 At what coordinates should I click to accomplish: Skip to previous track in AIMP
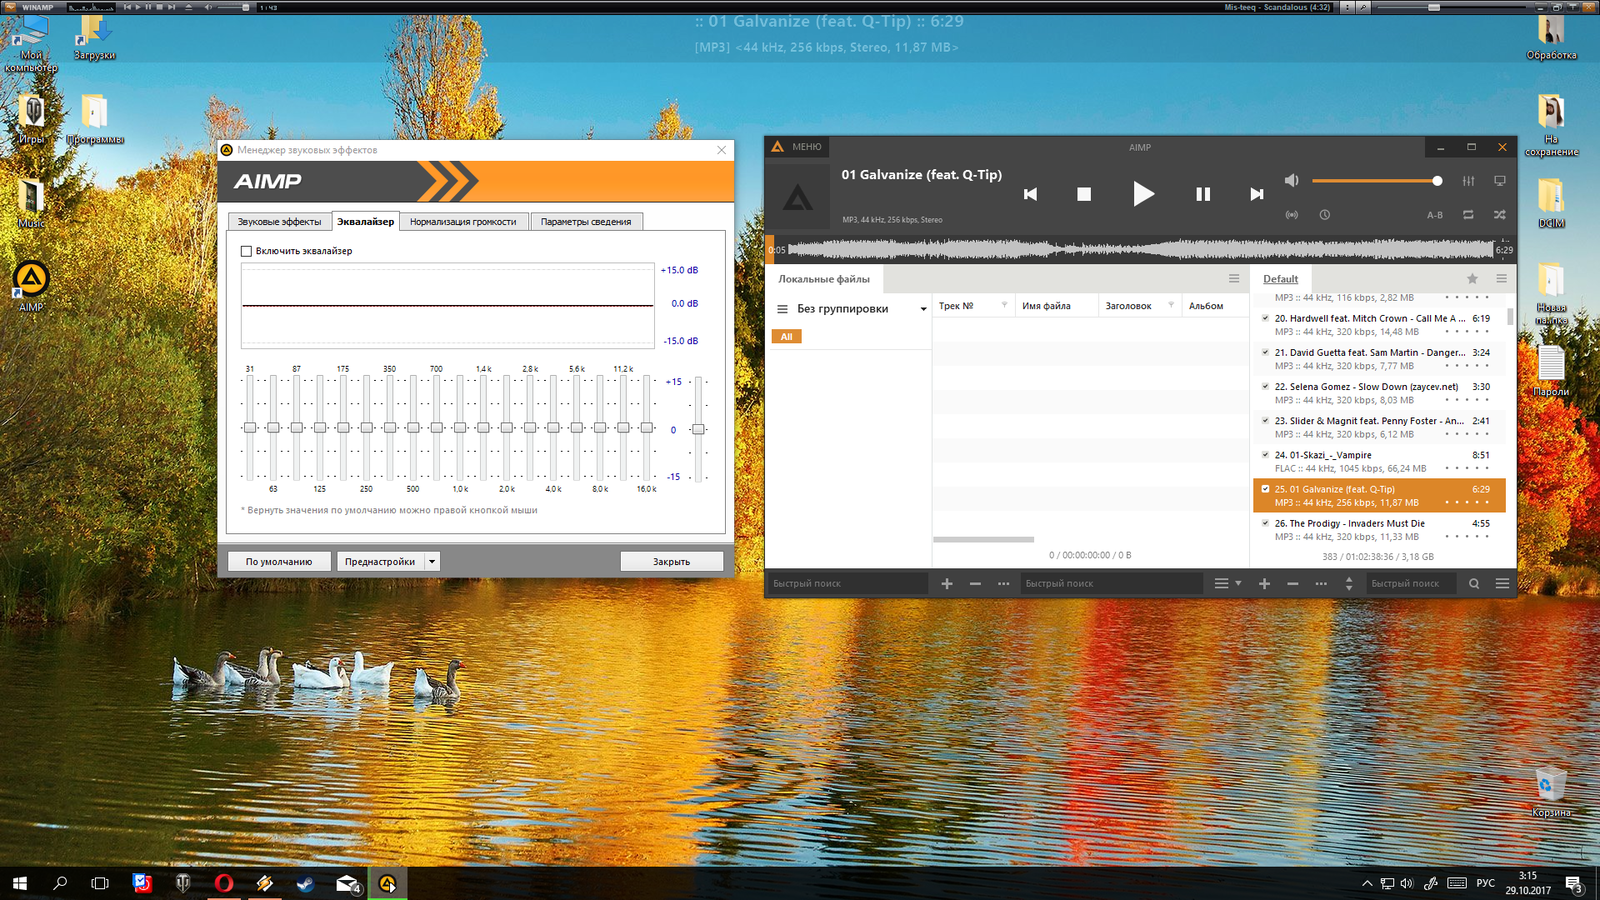1030,194
